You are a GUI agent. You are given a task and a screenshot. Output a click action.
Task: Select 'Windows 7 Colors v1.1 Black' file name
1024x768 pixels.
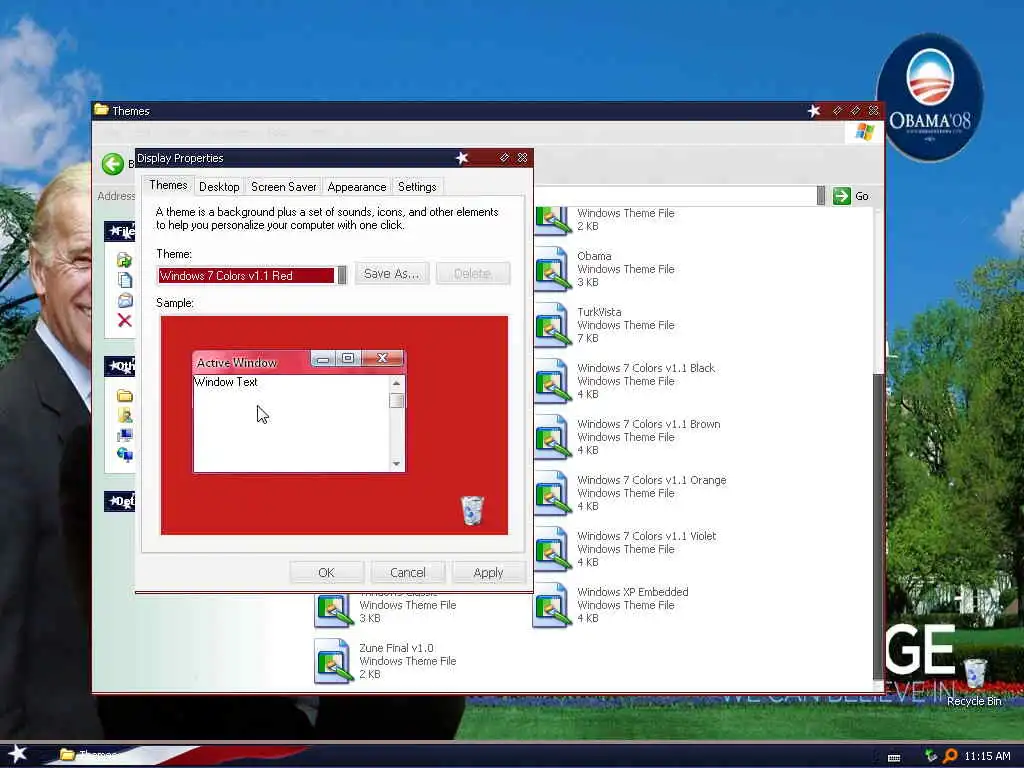coord(646,368)
